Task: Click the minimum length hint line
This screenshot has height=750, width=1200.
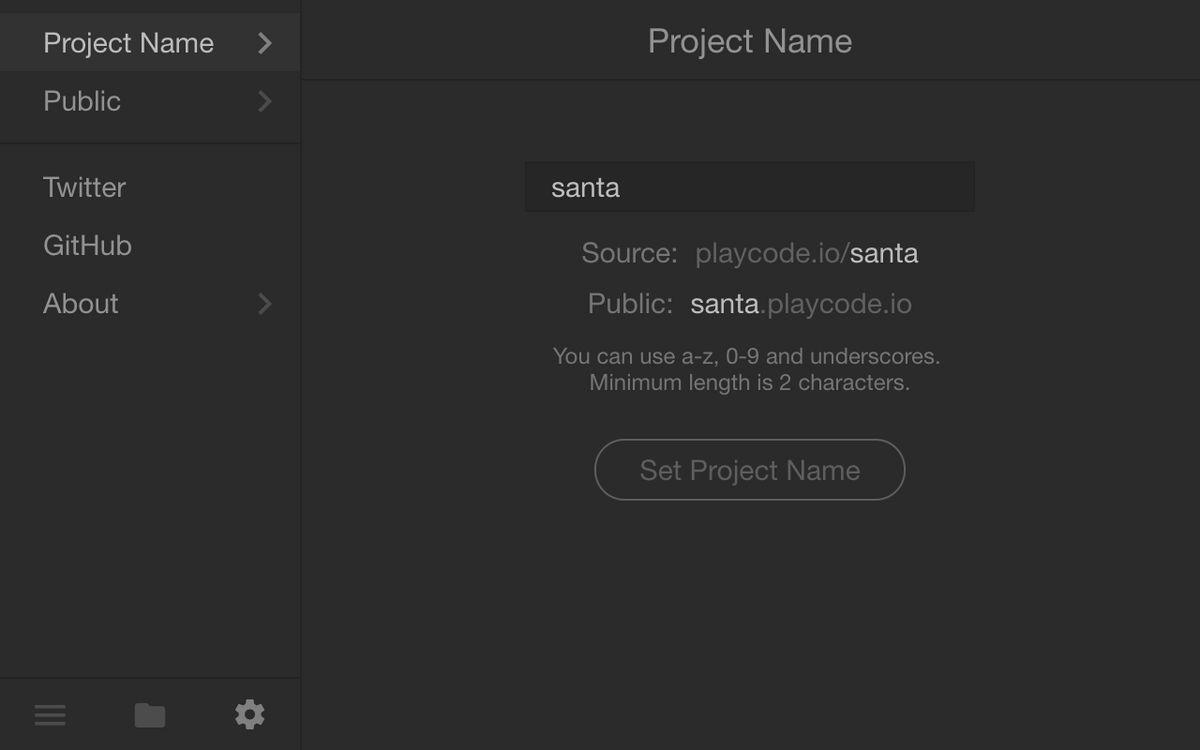Action: pyautogui.click(x=749, y=383)
